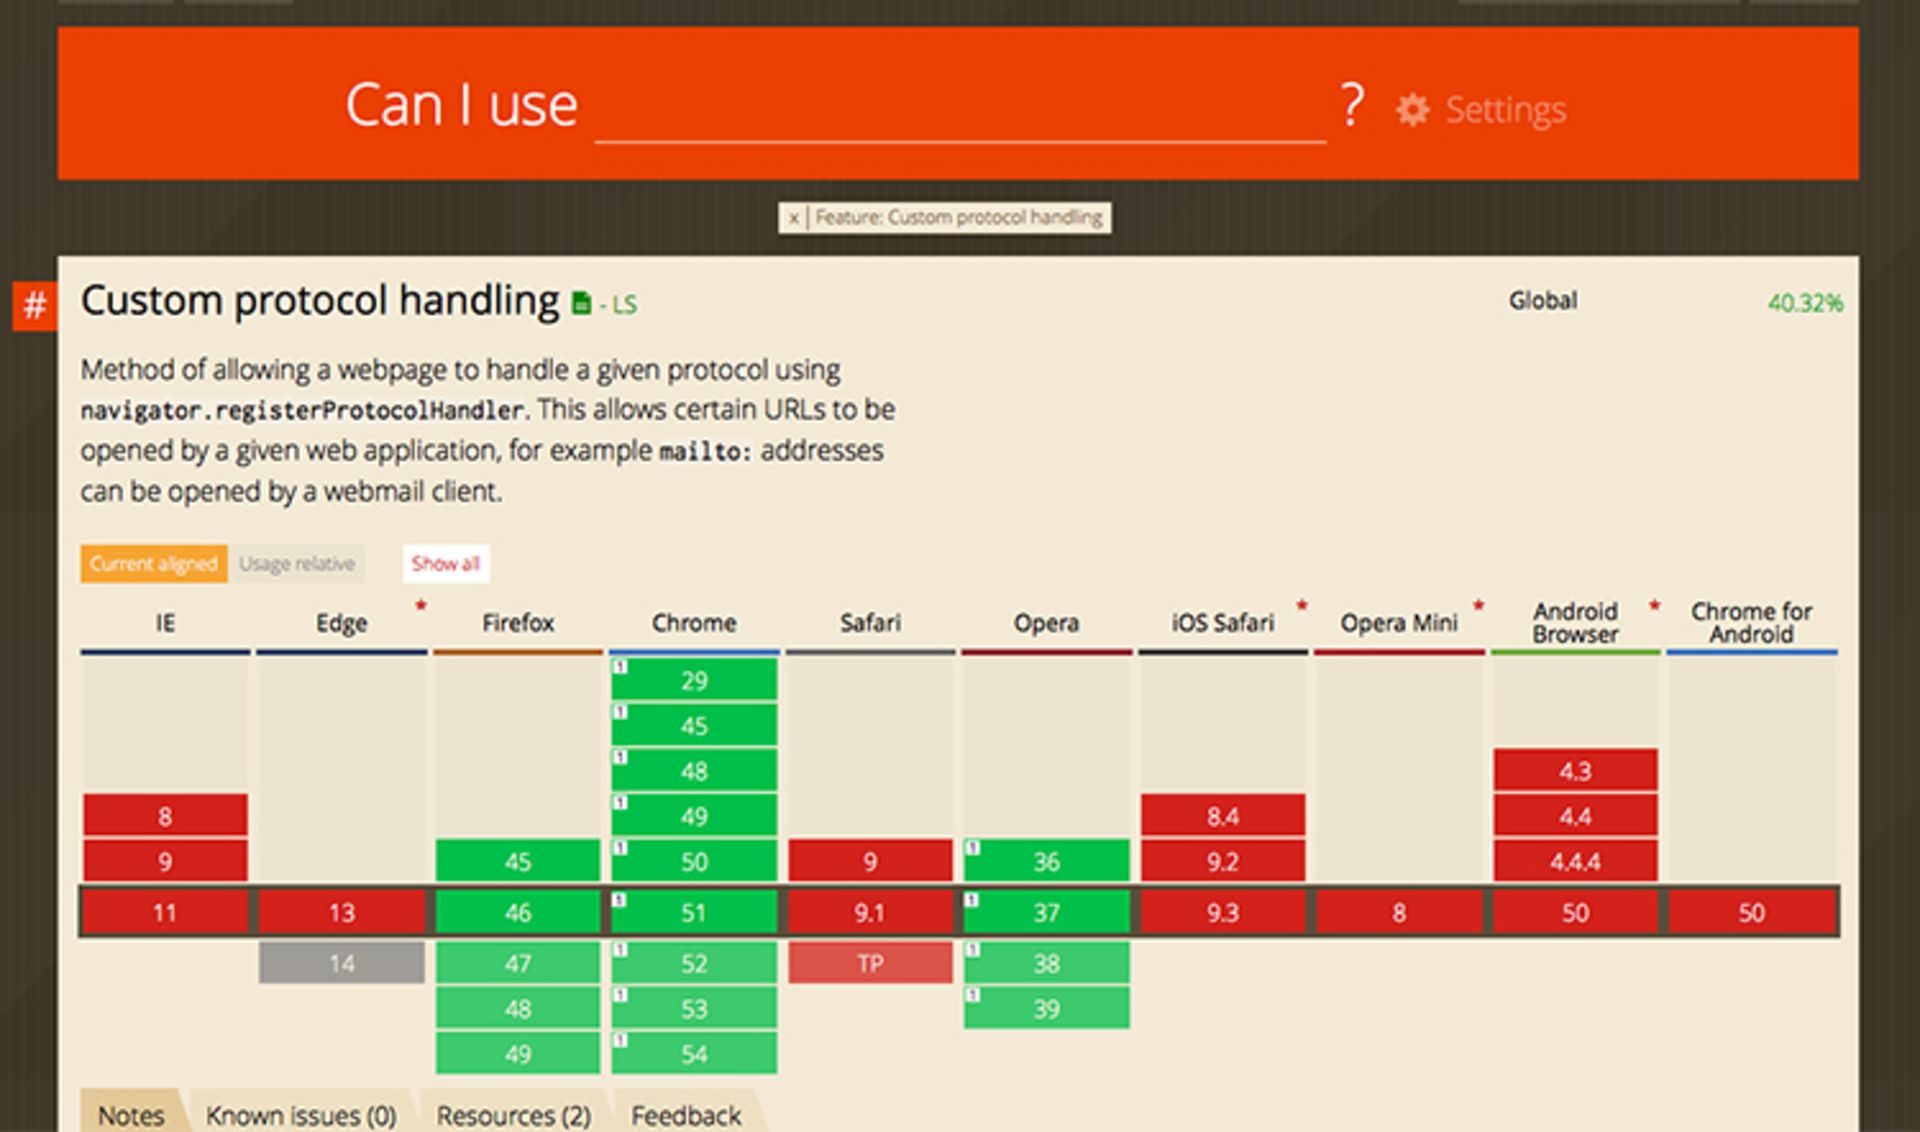Click the Firefox 46 cell
Viewport: 1920px width, 1132px height.
click(x=518, y=912)
